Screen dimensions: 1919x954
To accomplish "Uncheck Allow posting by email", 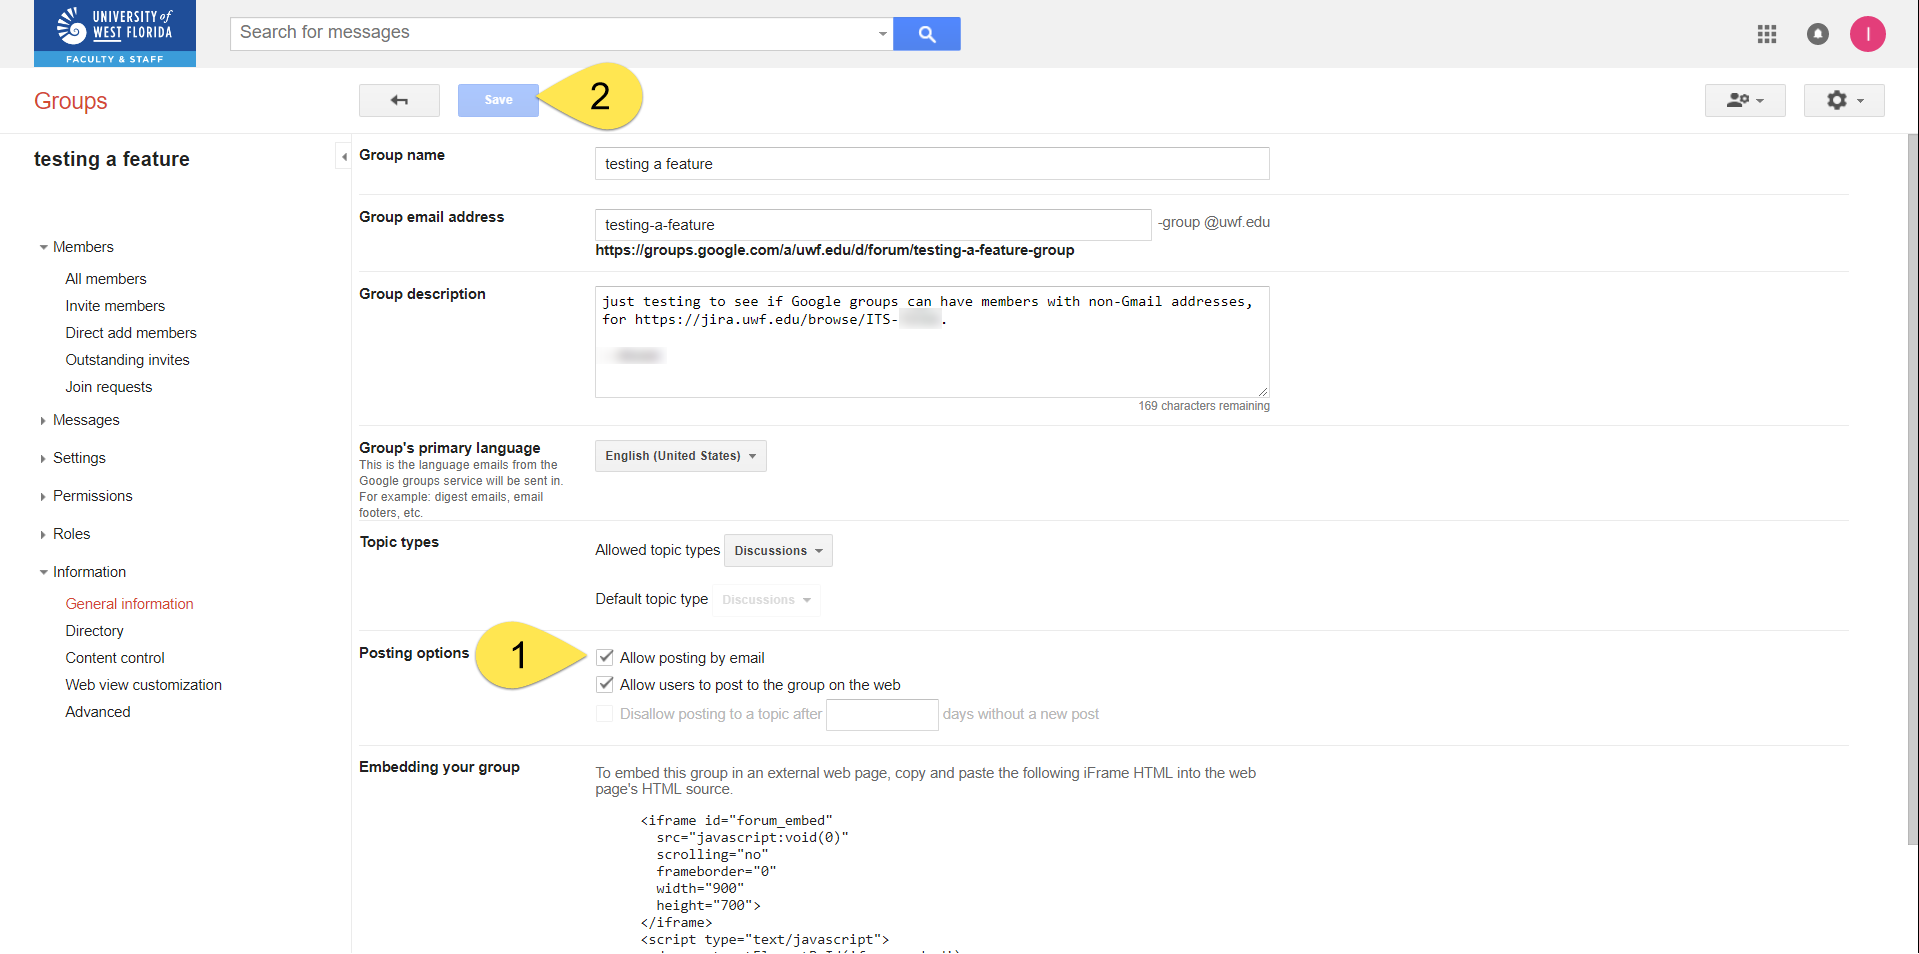I will click(605, 657).
